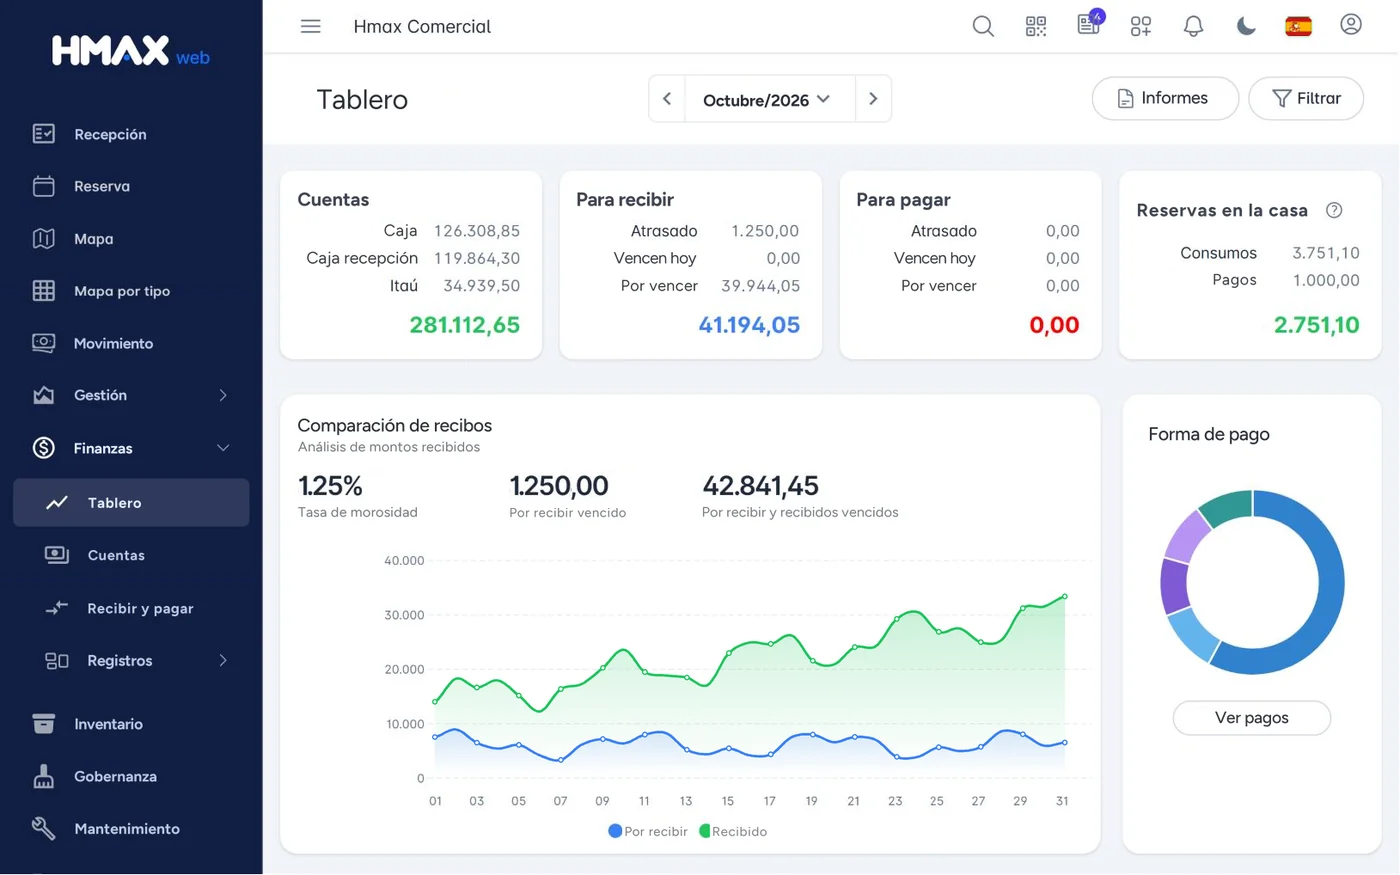Open Recepción in the sidebar
Image resolution: width=1400 pixels, height=875 pixels.
[x=131, y=134]
